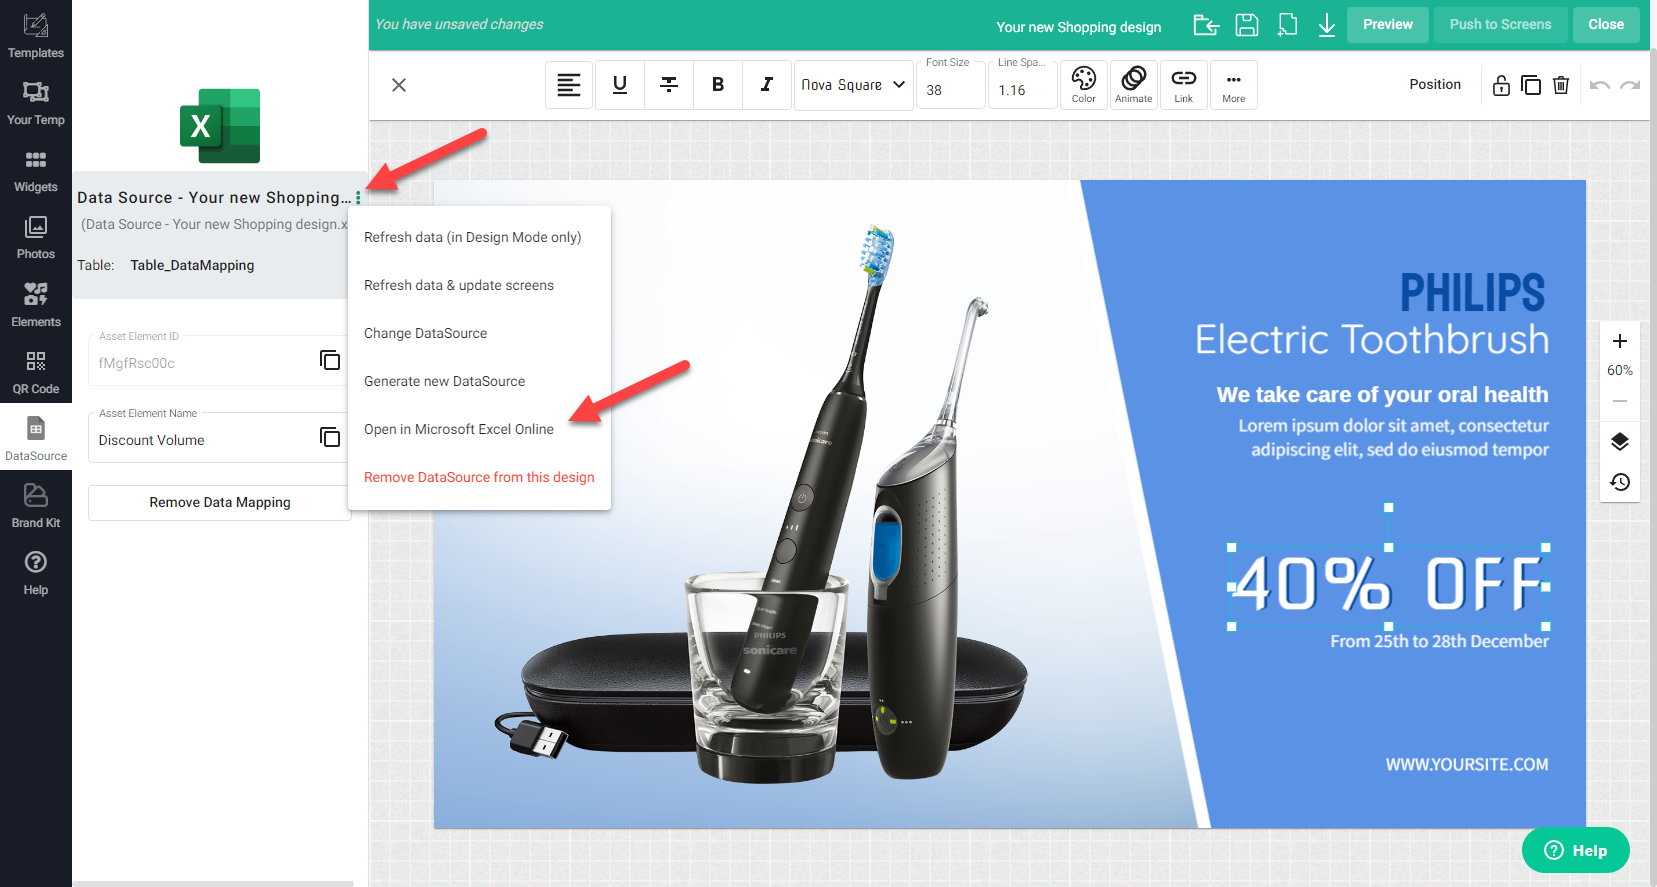Toggle italic text formatting

click(766, 85)
